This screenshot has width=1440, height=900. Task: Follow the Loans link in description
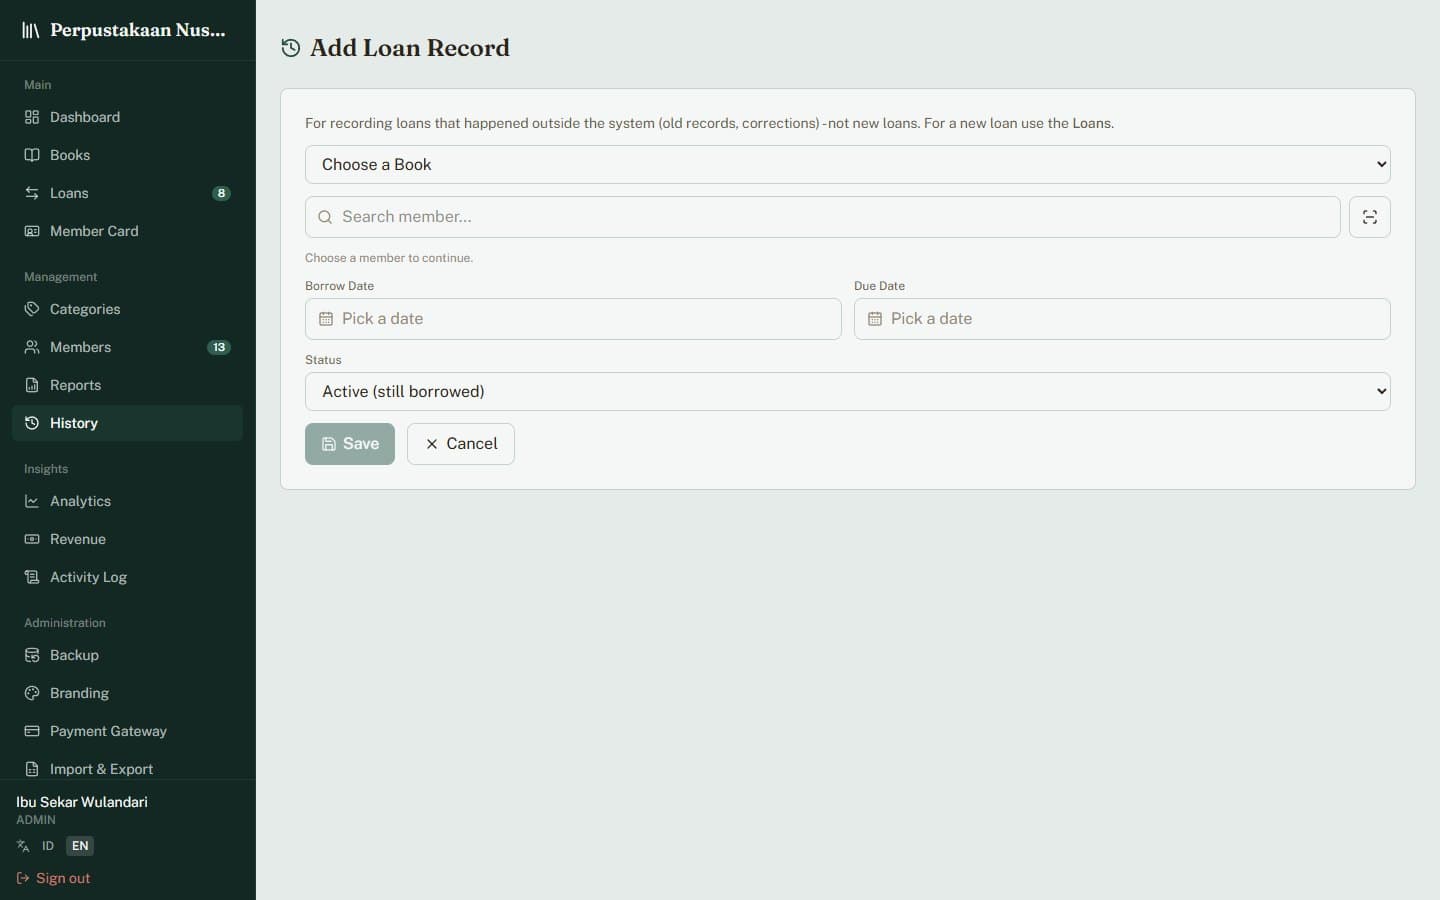tap(1092, 123)
